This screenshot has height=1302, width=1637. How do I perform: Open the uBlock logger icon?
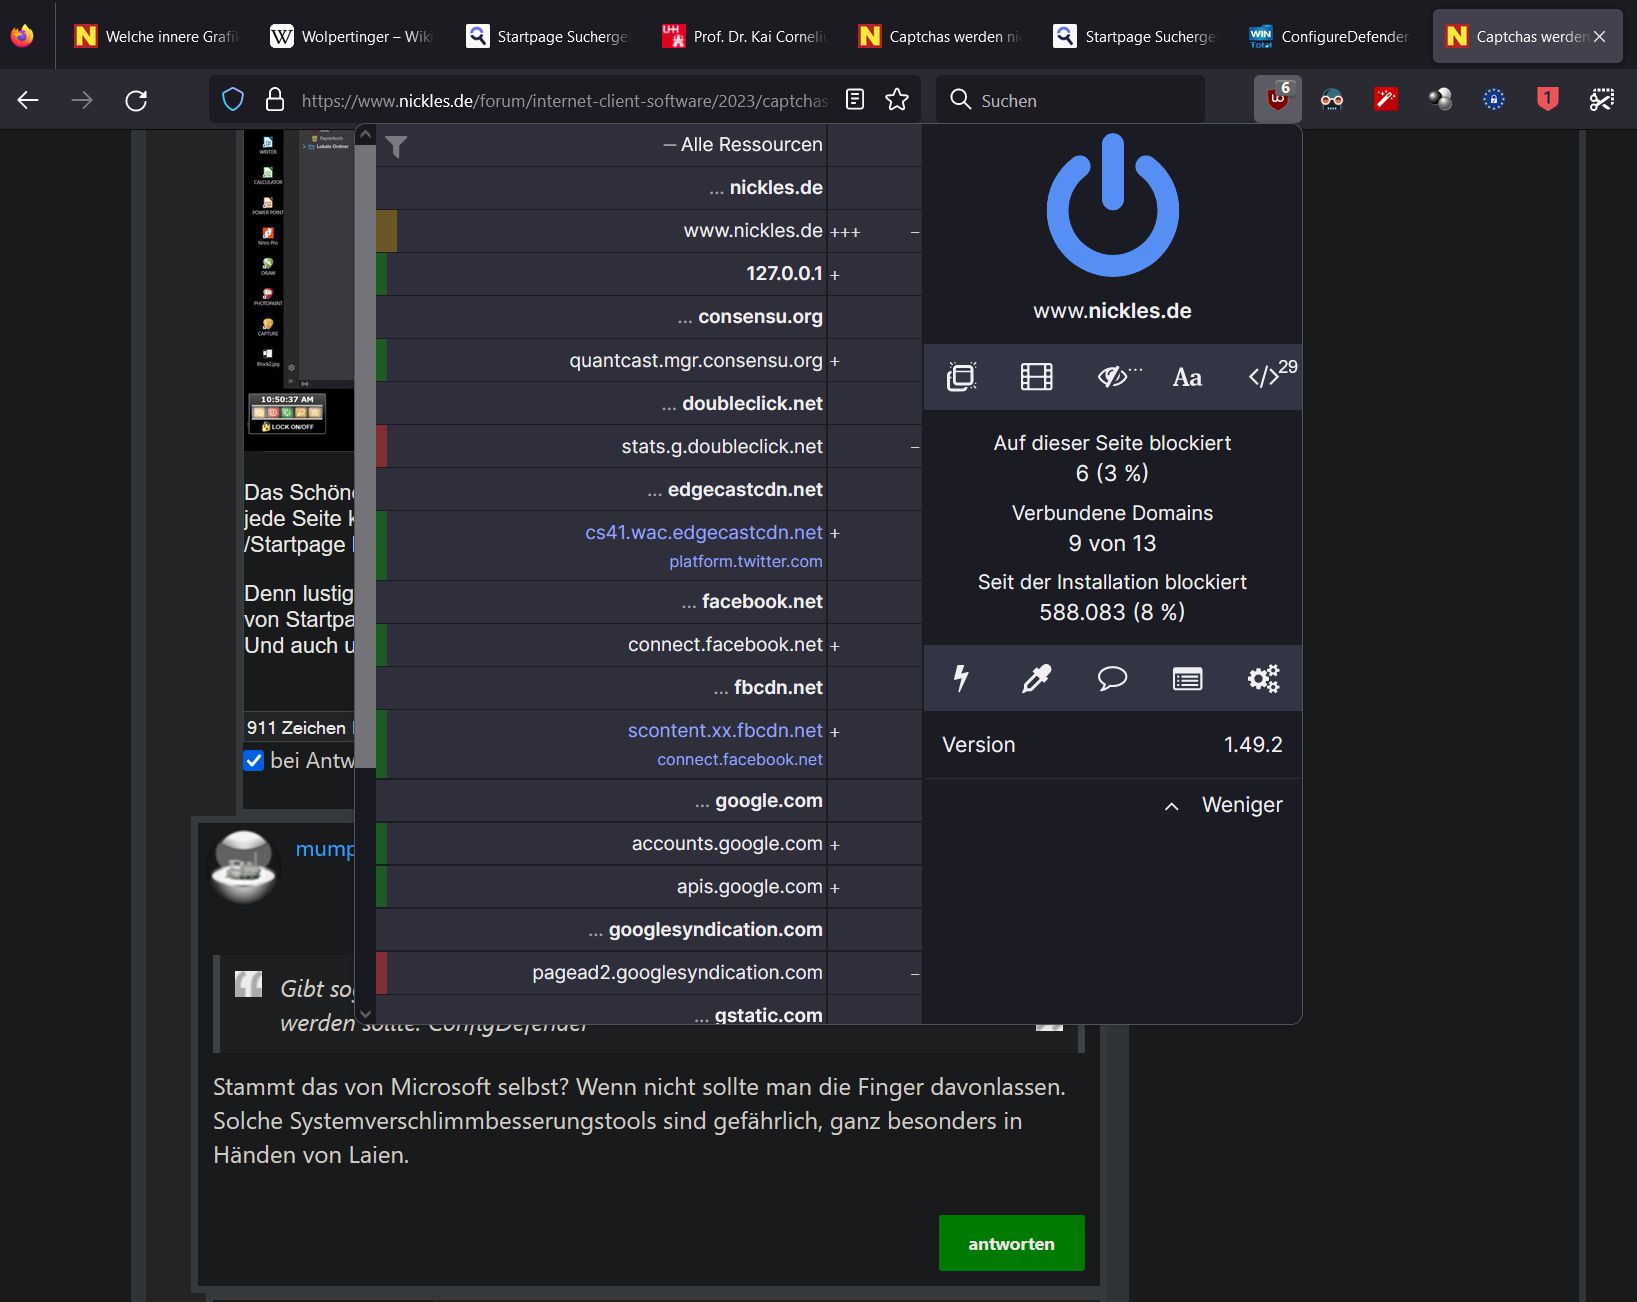tap(1187, 679)
